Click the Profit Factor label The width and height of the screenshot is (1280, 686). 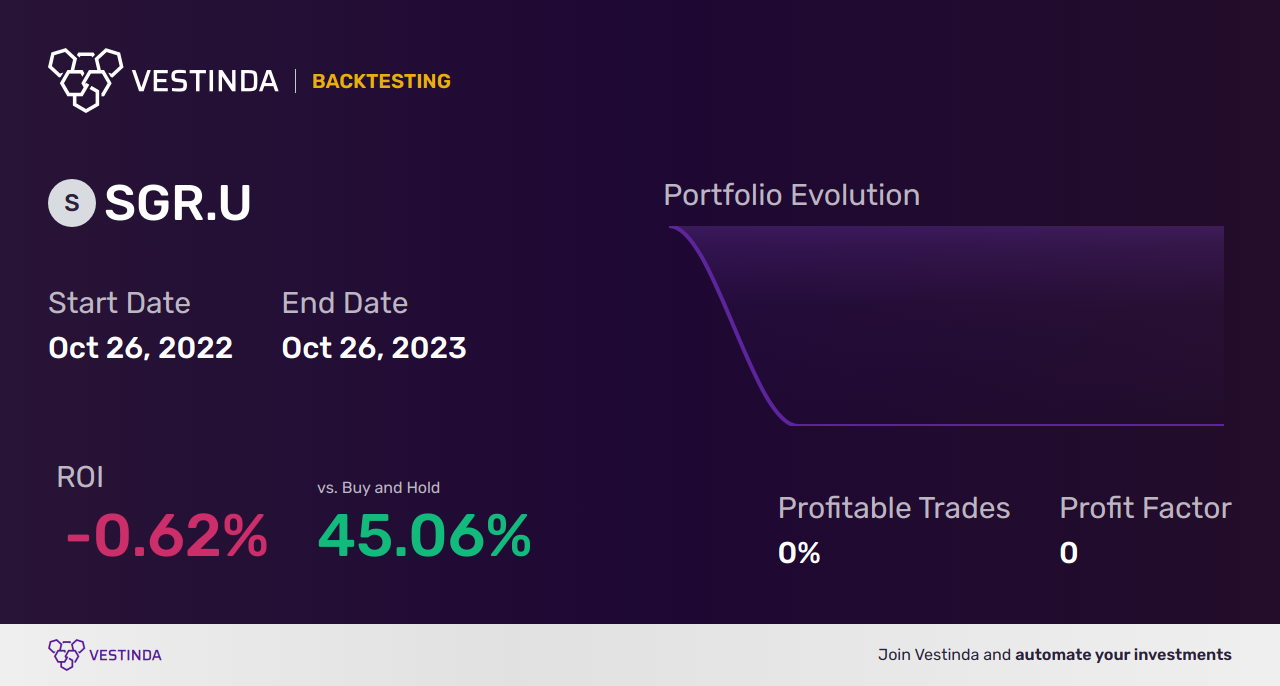tap(1146, 508)
